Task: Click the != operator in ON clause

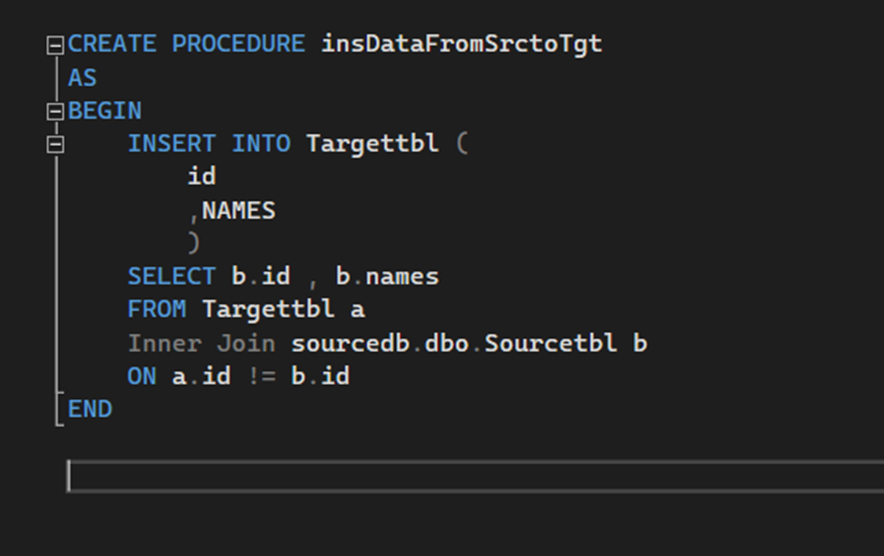Action: (262, 376)
